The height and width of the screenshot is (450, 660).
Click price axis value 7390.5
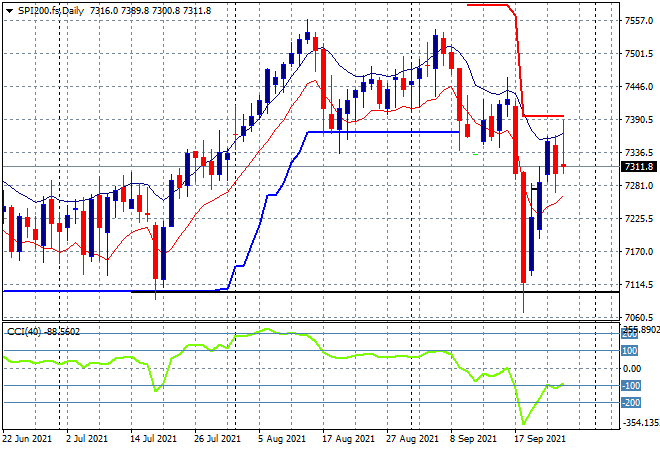[x=639, y=120]
